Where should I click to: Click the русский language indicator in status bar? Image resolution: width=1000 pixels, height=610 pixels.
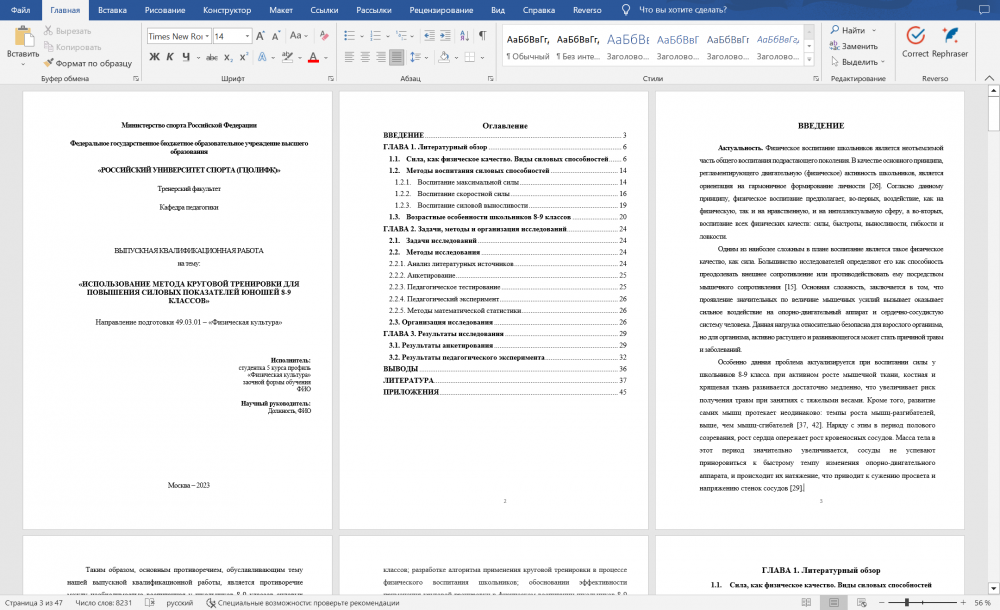[x=179, y=602]
